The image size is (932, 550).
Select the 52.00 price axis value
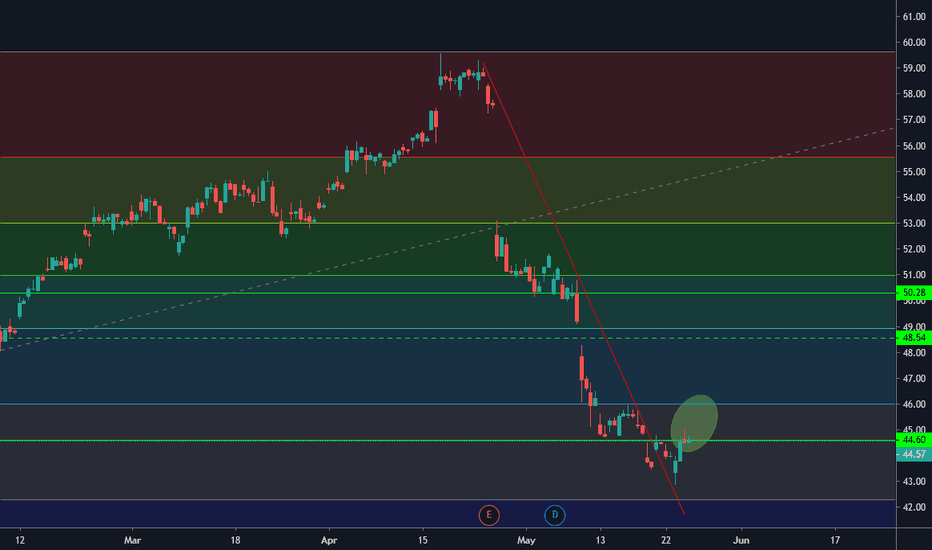coord(914,249)
